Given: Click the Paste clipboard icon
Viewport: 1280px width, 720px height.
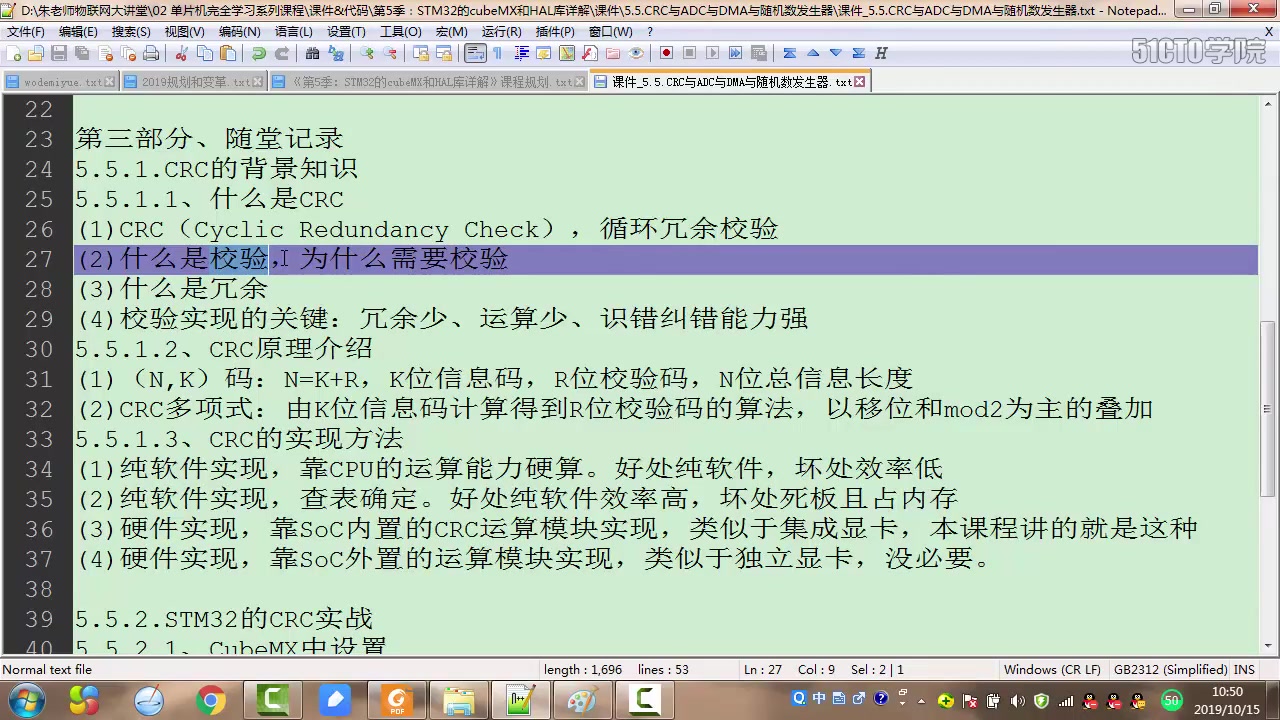Looking at the screenshot, I should (x=228, y=53).
